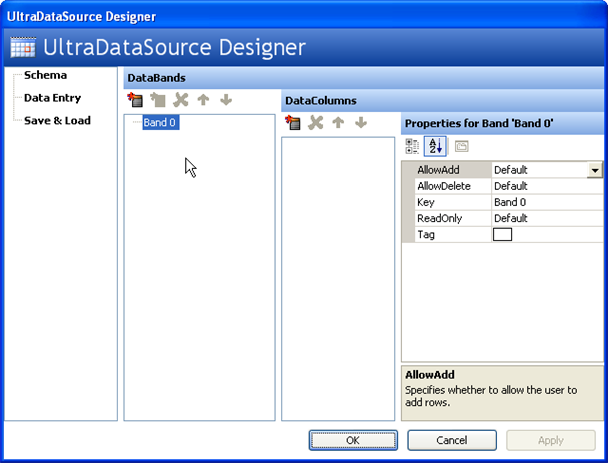Open the Data Entry page
The width and height of the screenshot is (608, 463).
pyautogui.click(x=52, y=98)
